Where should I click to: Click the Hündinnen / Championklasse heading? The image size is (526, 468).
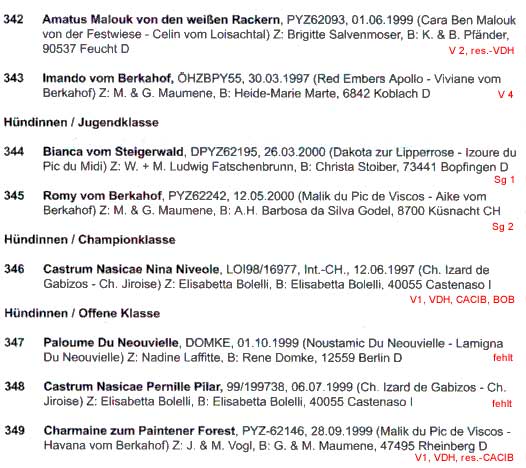[x=90, y=240]
